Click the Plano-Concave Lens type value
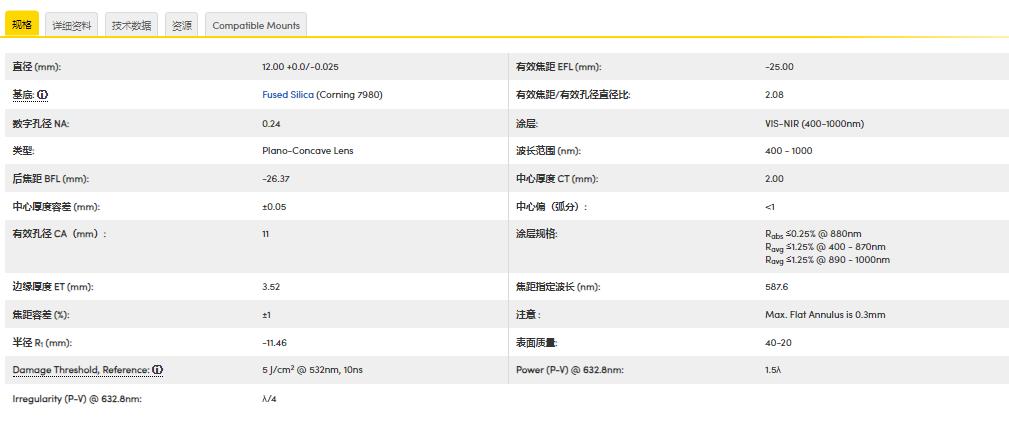The height and width of the screenshot is (427, 1009). (x=307, y=151)
